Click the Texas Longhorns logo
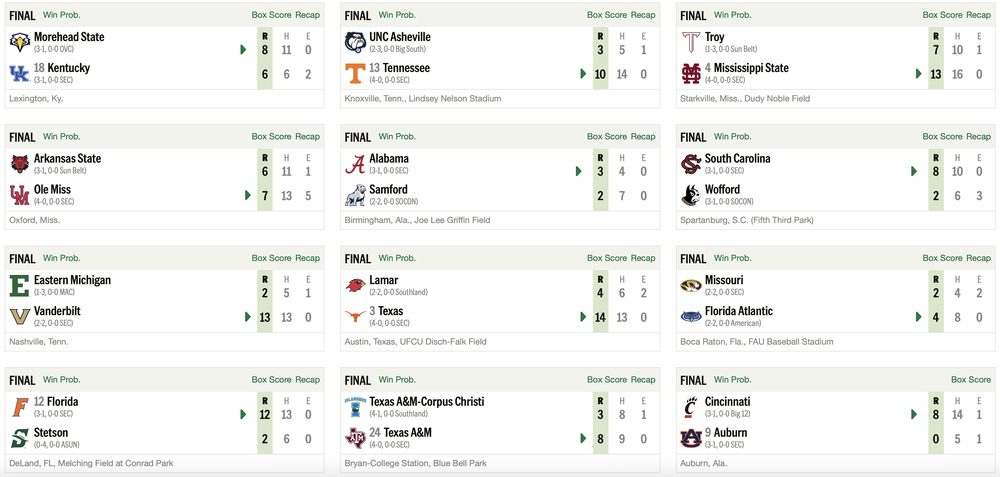 pos(355,316)
